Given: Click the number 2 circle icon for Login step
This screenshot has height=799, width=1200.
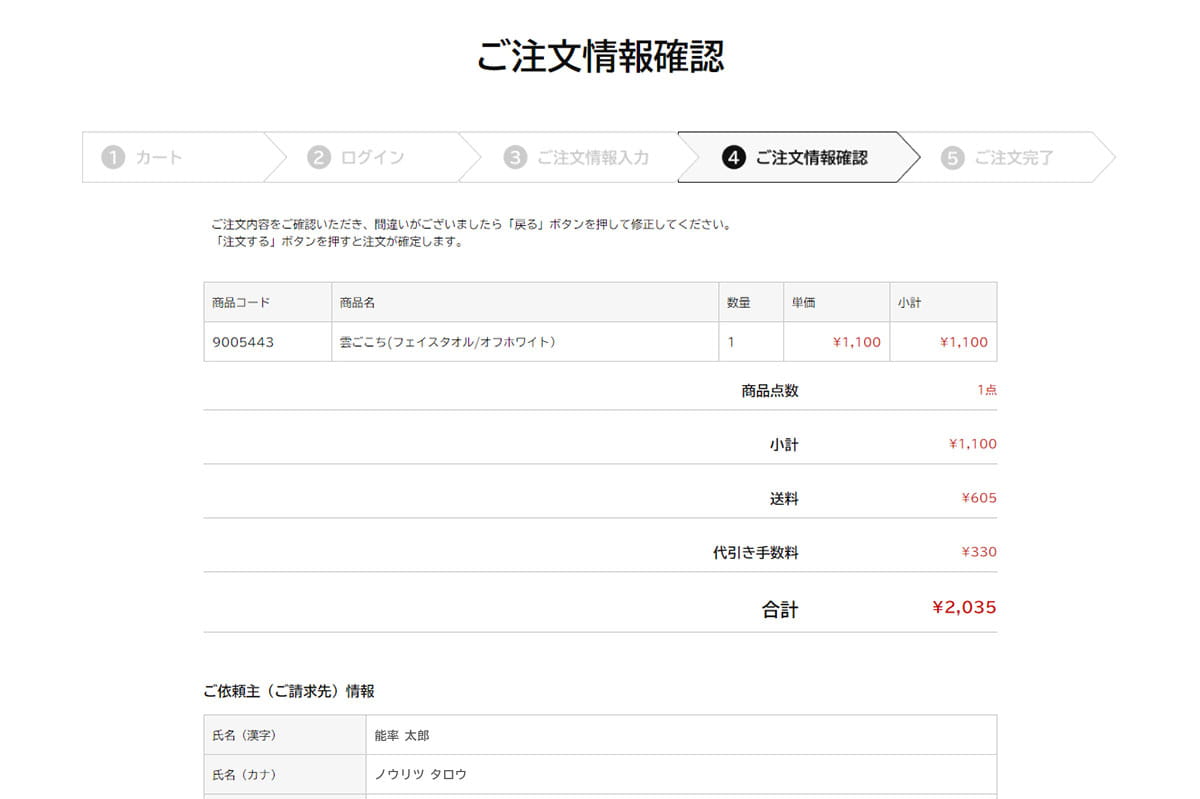Looking at the screenshot, I should click(x=318, y=158).
